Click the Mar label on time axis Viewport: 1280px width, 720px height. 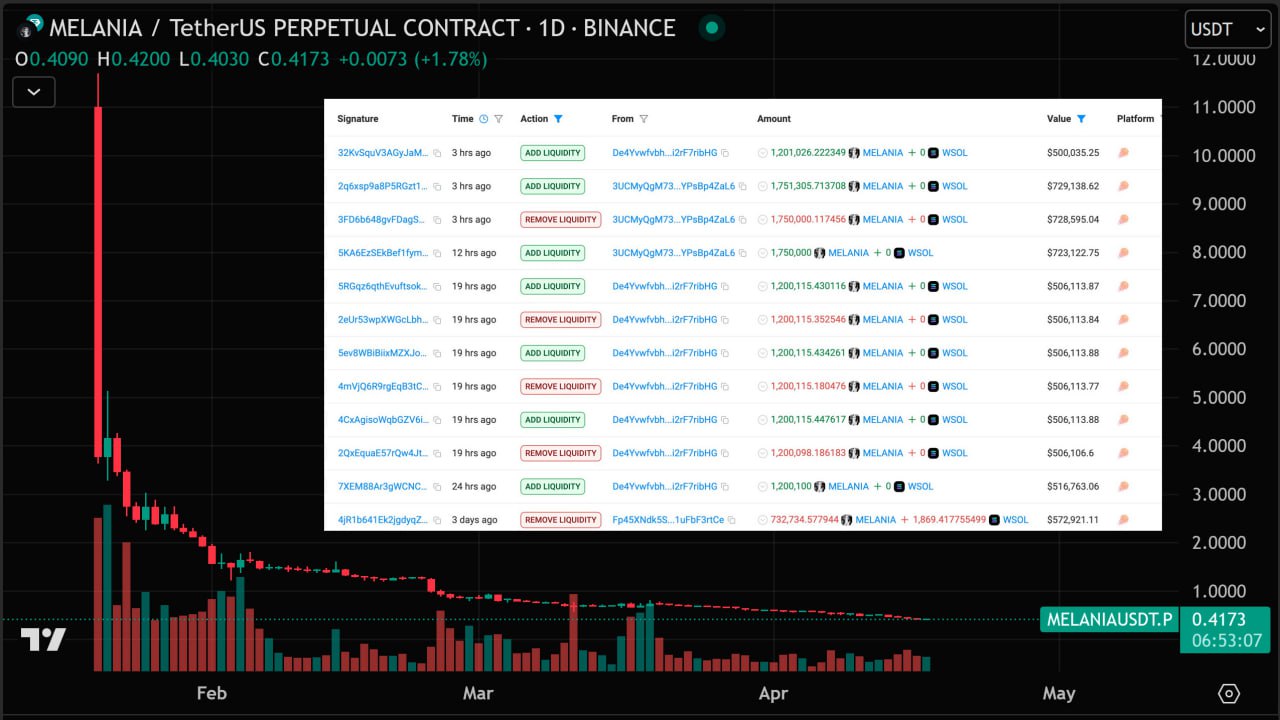click(x=478, y=693)
